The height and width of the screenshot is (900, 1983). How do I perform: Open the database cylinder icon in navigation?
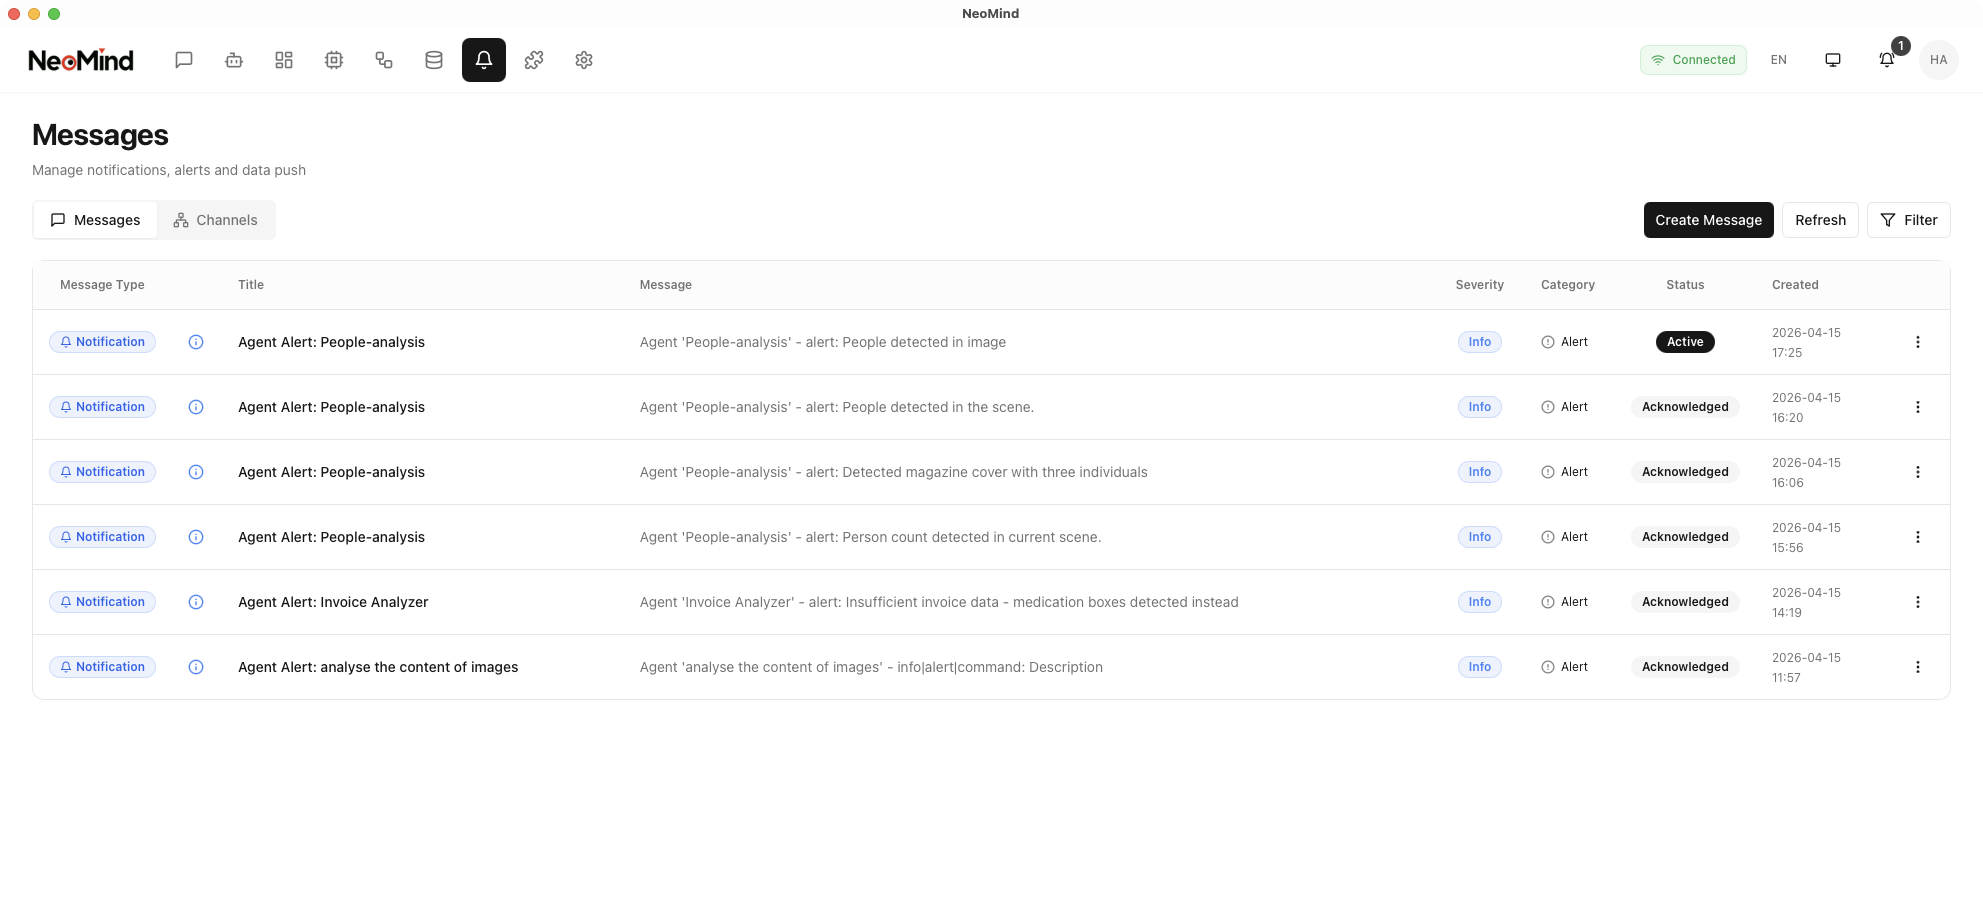click(434, 60)
